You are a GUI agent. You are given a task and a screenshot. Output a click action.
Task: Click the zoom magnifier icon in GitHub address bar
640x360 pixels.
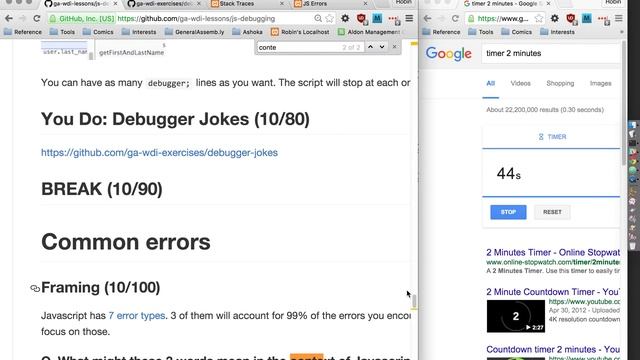(318, 18)
